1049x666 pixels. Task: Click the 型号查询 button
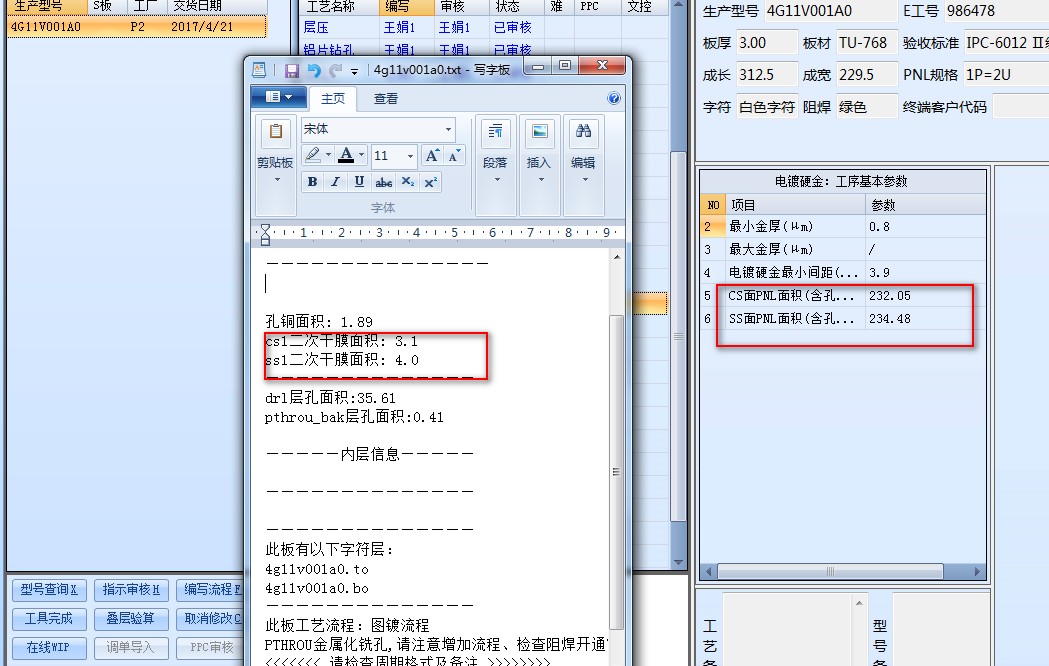(49, 590)
